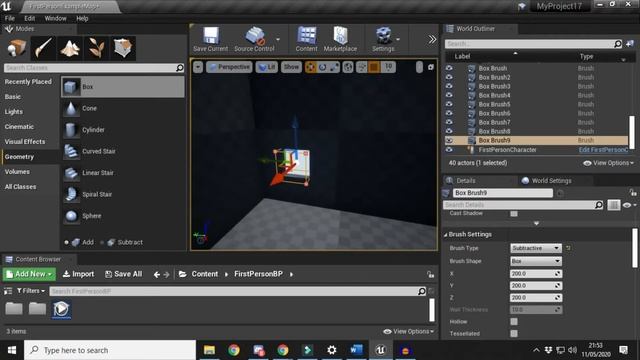Open viewport options dropdown arrow

click(x=198, y=67)
